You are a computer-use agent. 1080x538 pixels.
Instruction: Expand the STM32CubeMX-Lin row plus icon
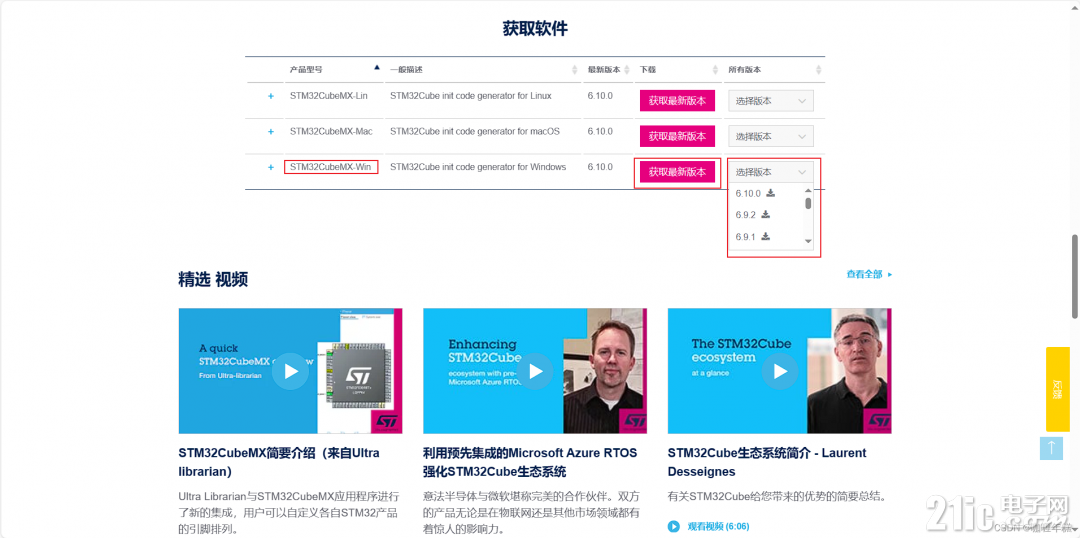pyautogui.click(x=271, y=96)
